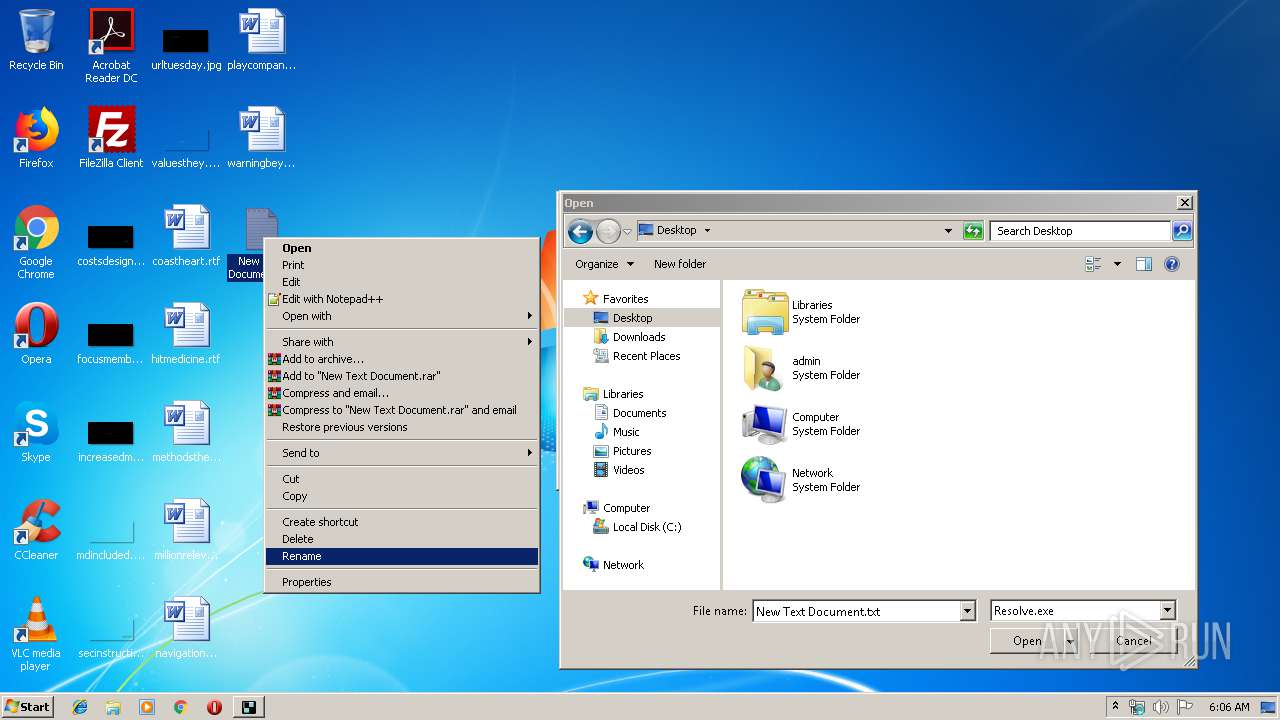This screenshot has width=1280, height=720.
Task: Click the search magnifier icon in Open dialog
Action: [1182, 231]
